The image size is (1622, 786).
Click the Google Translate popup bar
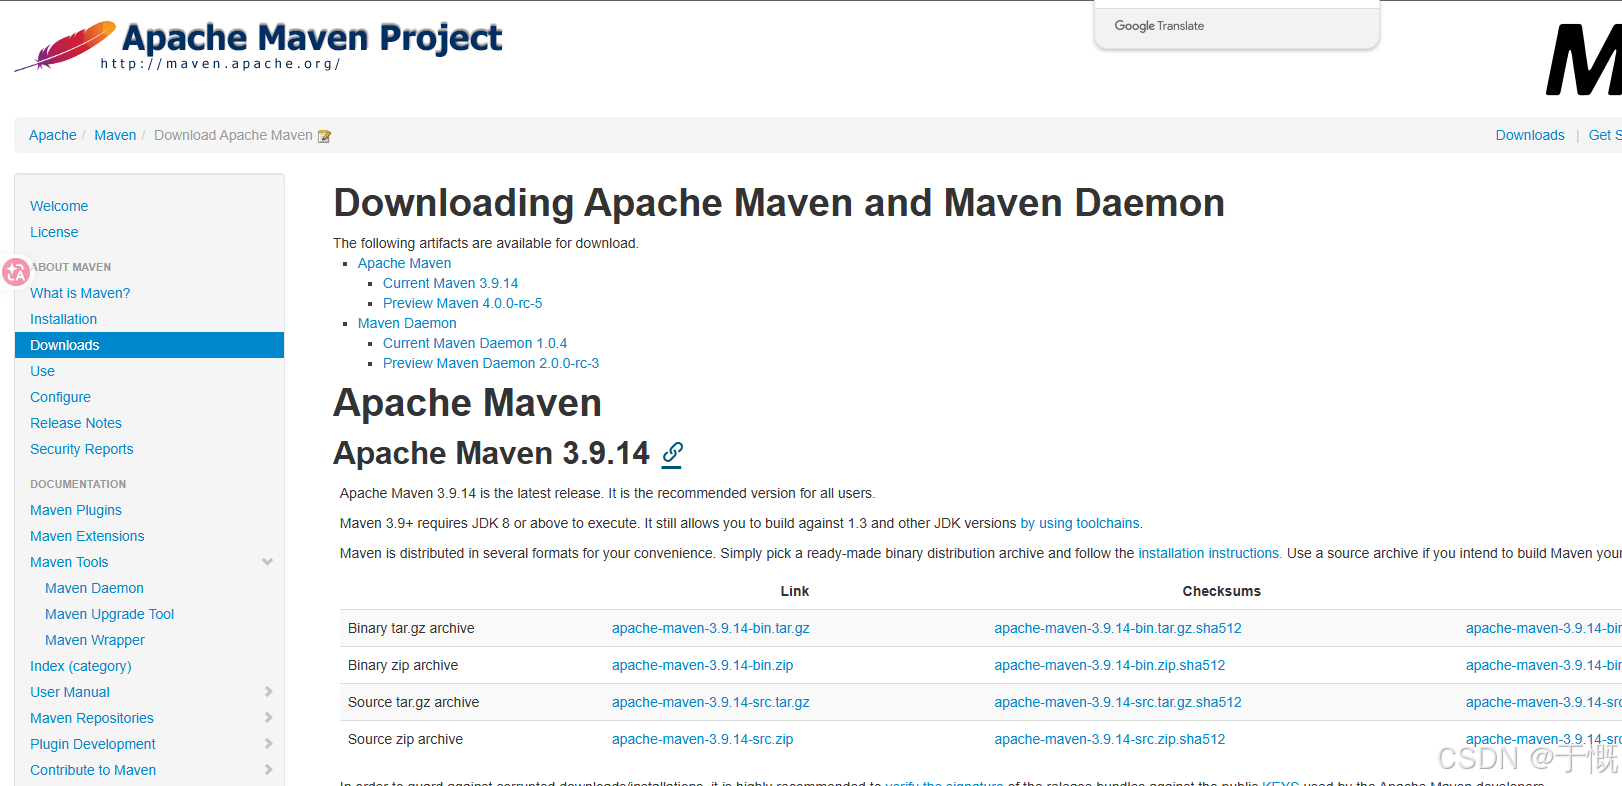coord(1237,26)
